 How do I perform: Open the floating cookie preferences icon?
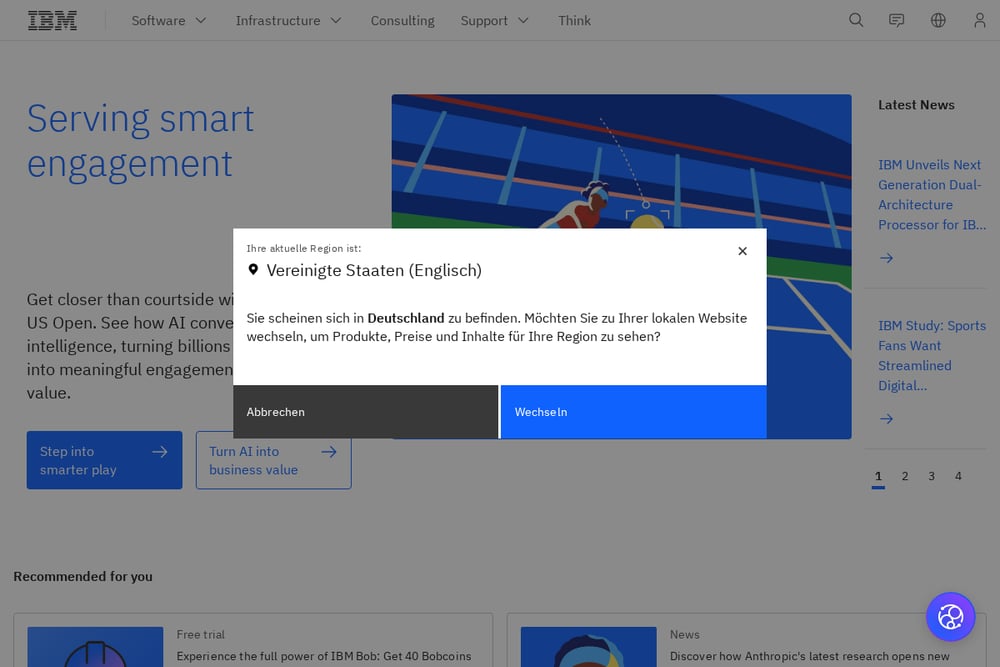pos(950,617)
